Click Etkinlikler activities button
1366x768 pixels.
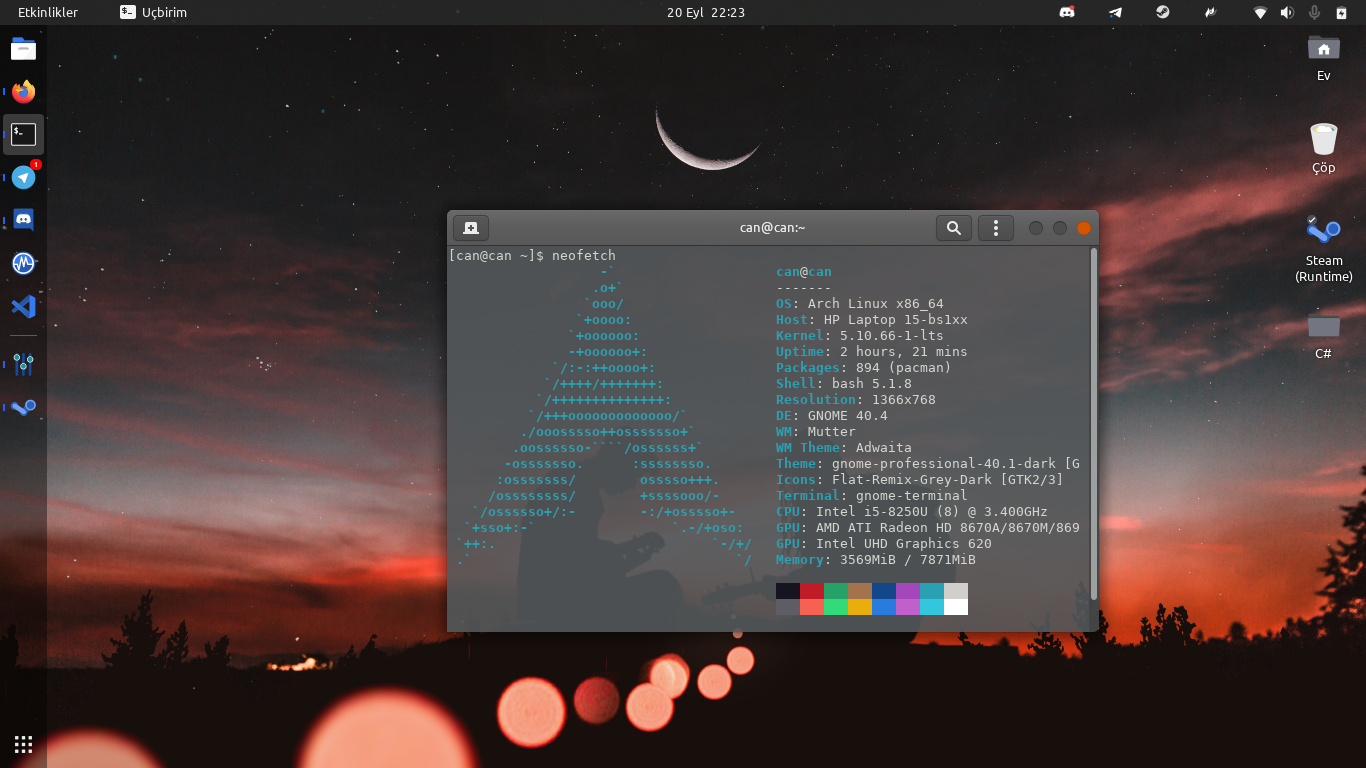pyautogui.click(x=48, y=13)
